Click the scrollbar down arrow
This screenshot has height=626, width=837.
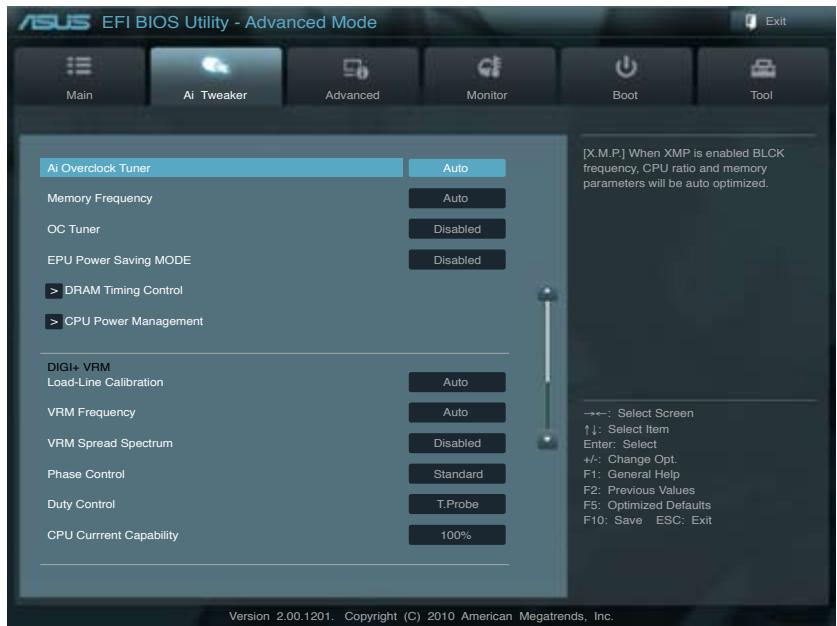[547, 440]
